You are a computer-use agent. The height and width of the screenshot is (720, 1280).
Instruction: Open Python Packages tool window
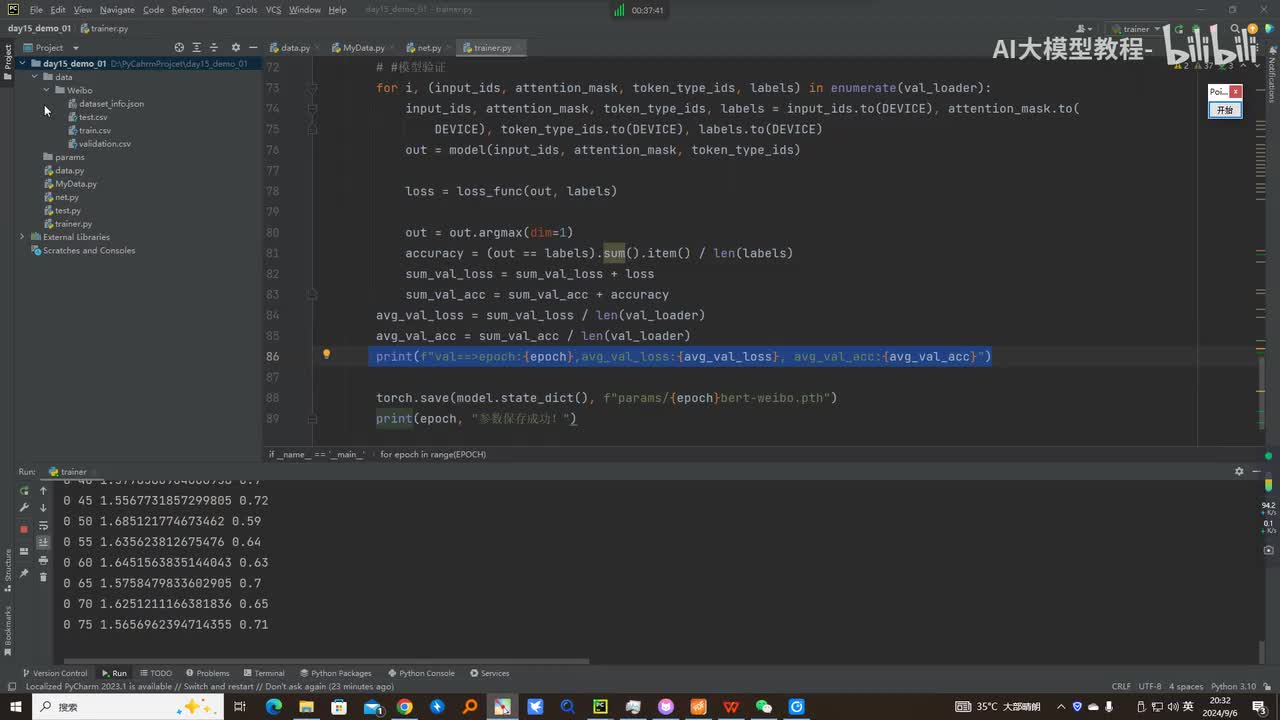pos(336,673)
